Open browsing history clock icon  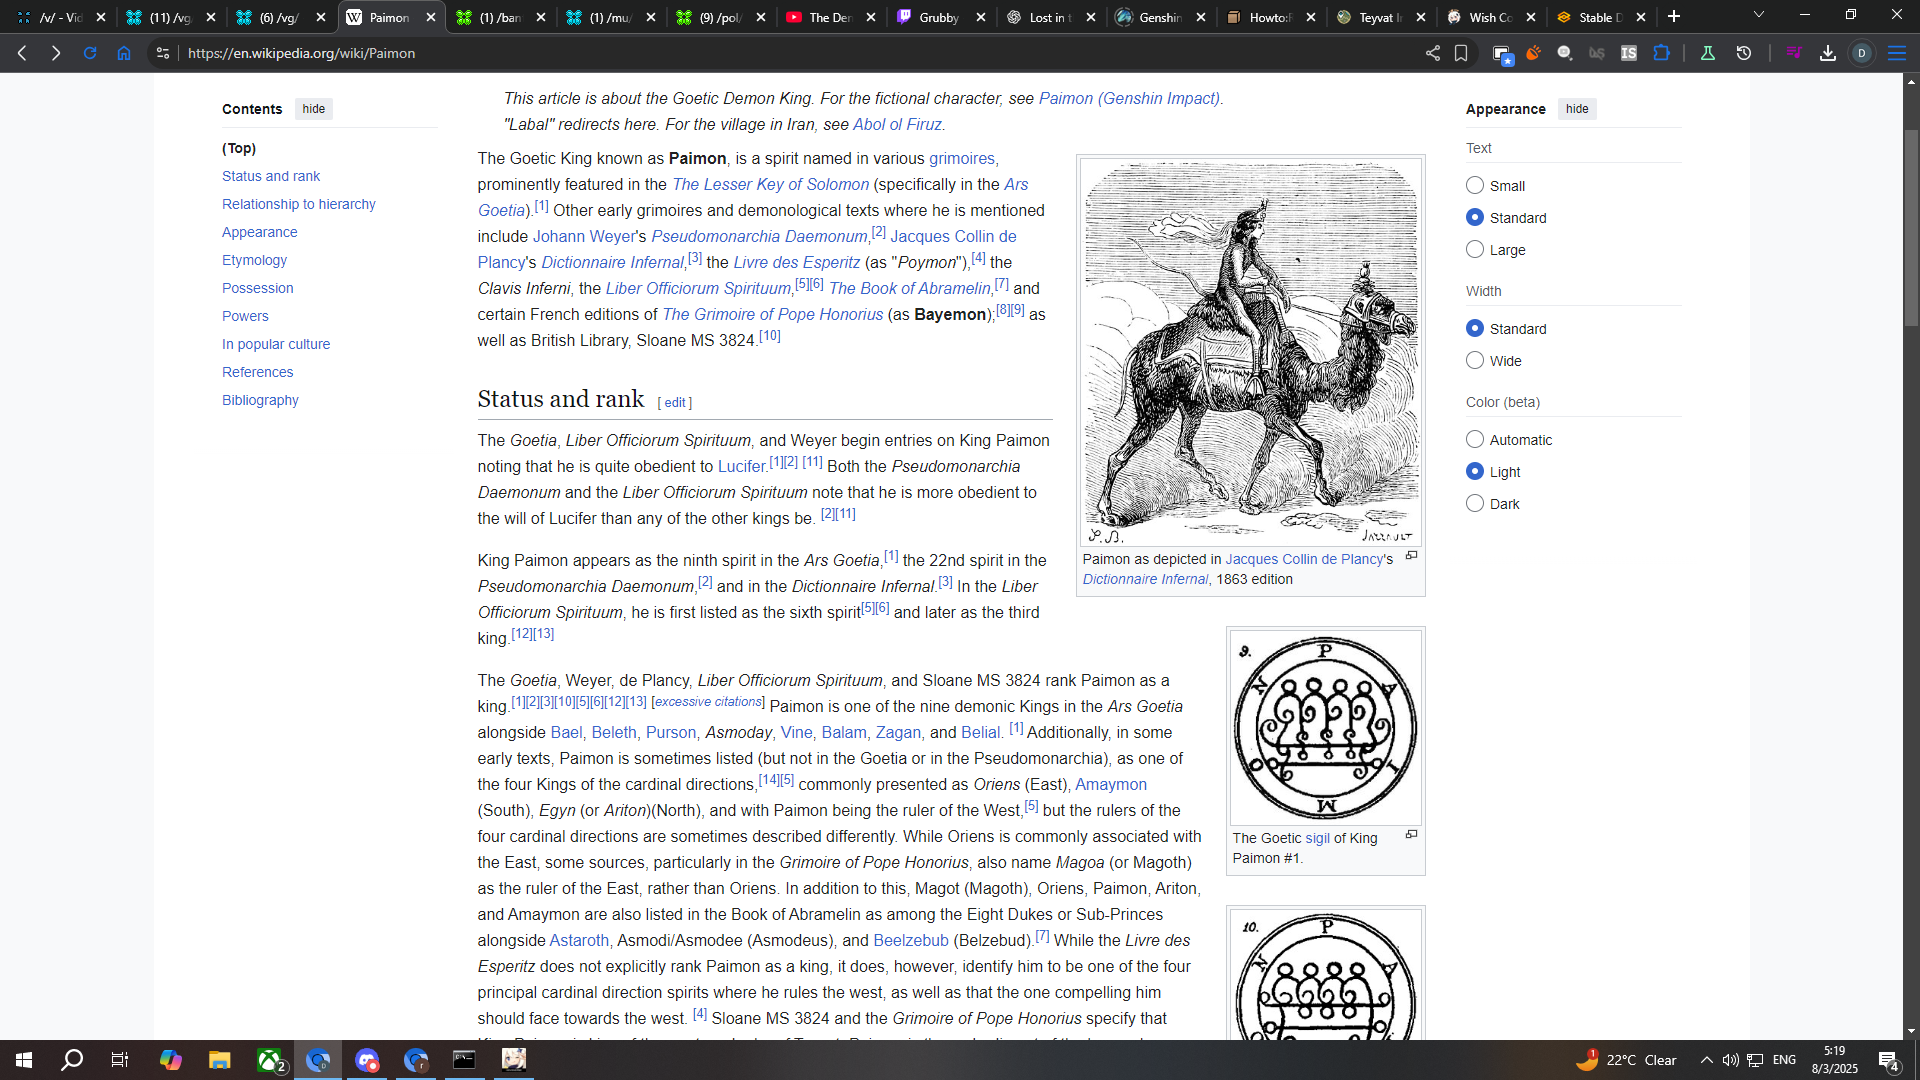[1744, 53]
